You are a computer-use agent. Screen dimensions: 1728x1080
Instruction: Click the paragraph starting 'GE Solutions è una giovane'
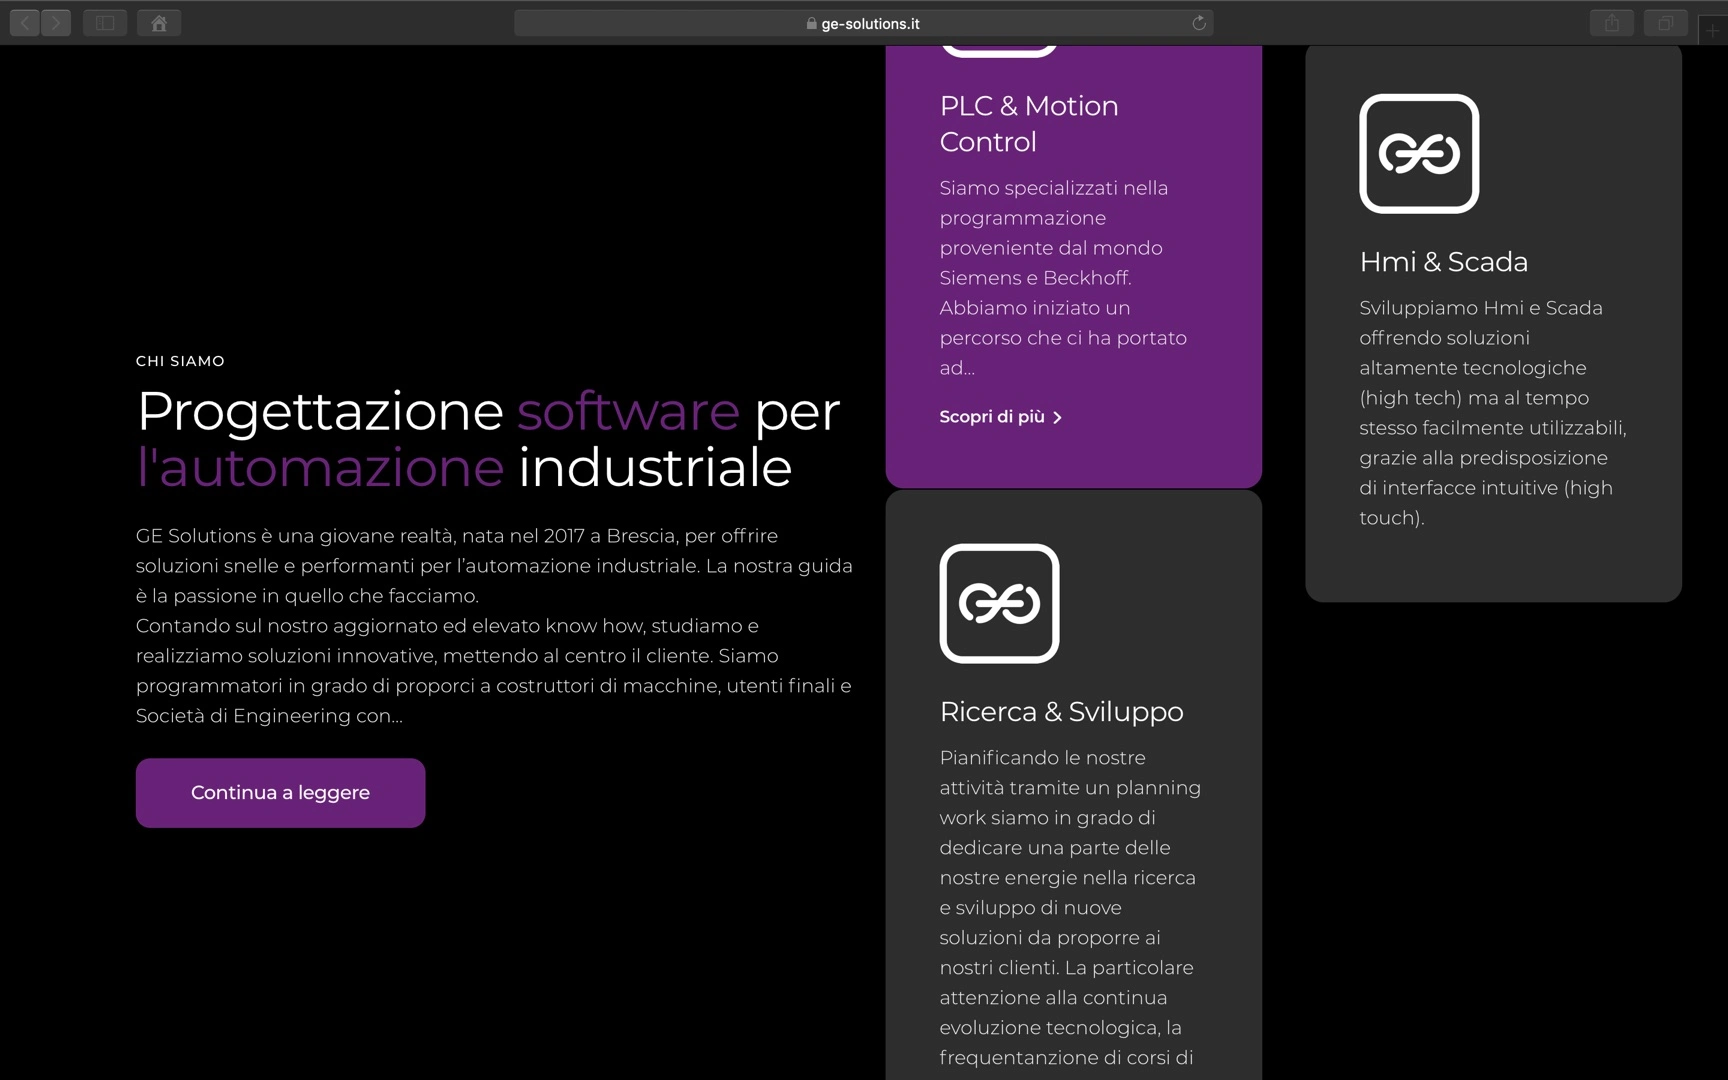[x=495, y=626]
